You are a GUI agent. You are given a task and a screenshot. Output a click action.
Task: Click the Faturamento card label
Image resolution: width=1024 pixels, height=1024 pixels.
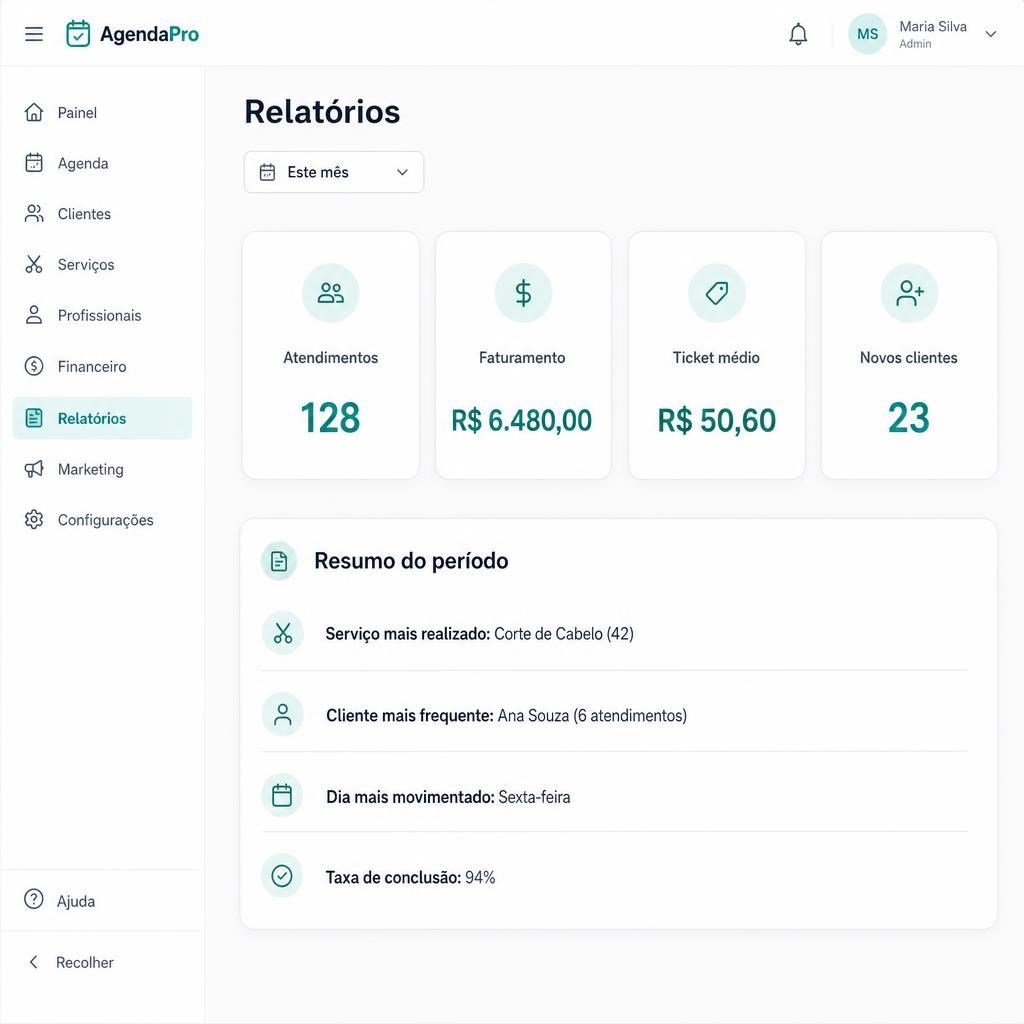(522, 358)
